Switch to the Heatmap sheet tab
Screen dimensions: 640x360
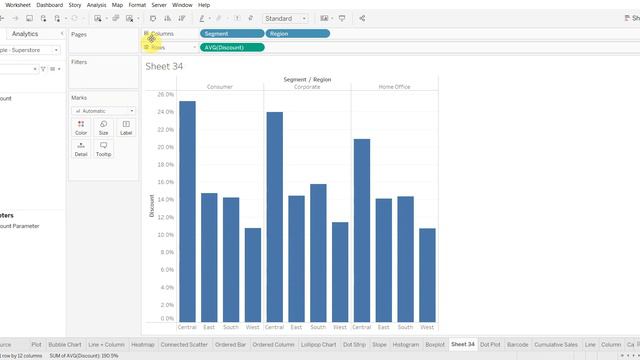click(x=143, y=344)
